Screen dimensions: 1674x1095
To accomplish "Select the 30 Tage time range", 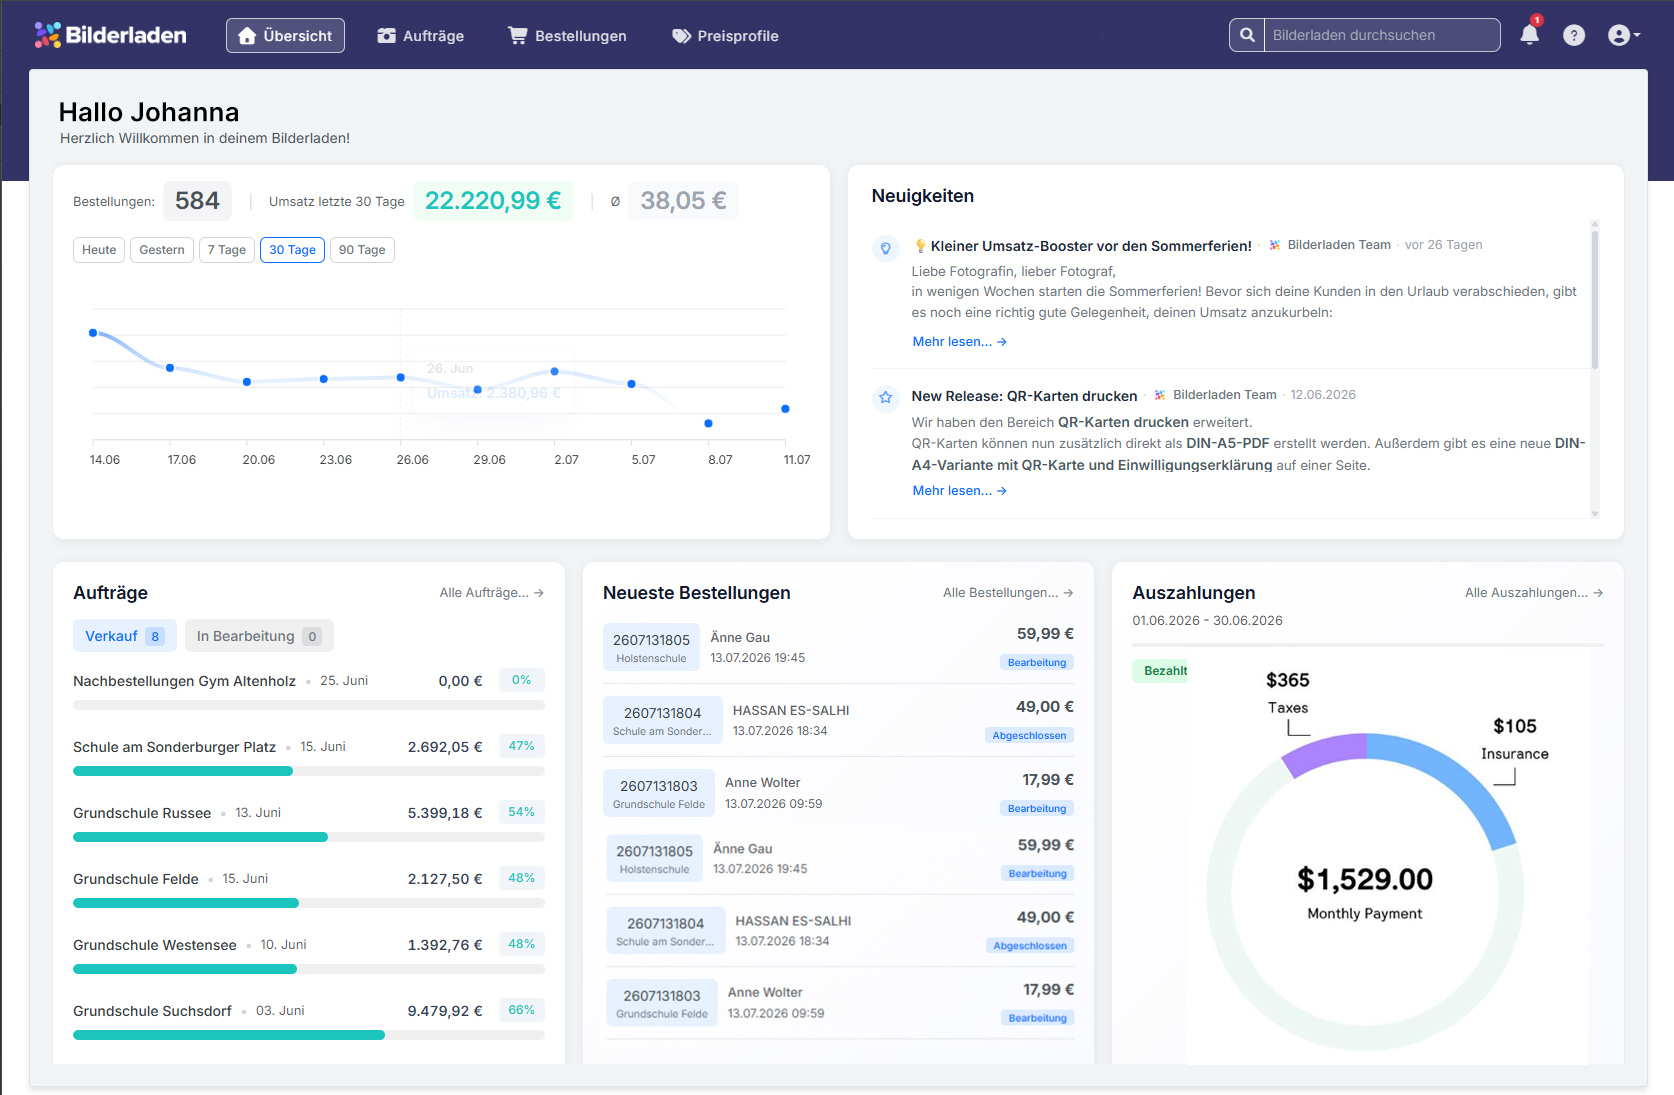I will click(292, 250).
